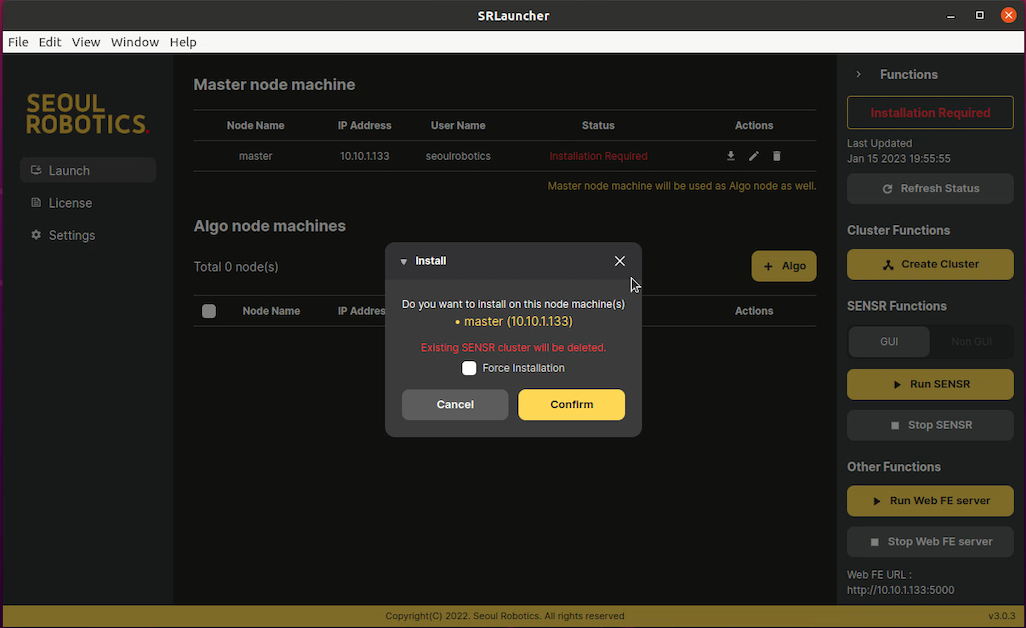Image resolution: width=1026 pixels, height=628 pixels.
Task: Collapse the Install dialog triangle
Action: pyautogui.click(x=404, y=261)
